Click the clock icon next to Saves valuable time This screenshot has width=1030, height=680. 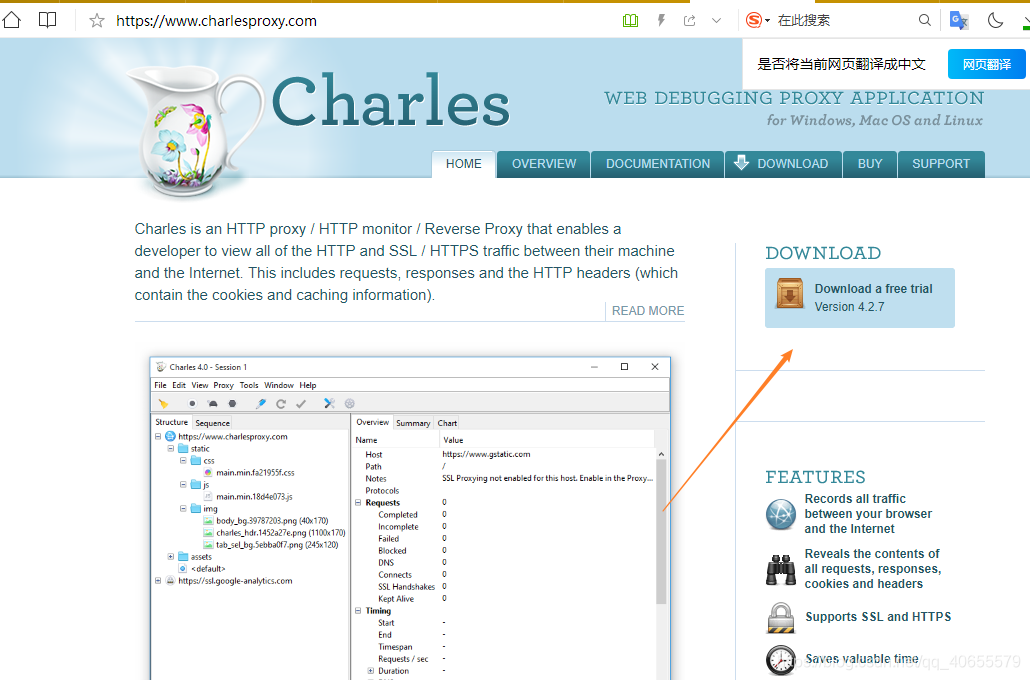click(781, 660)
